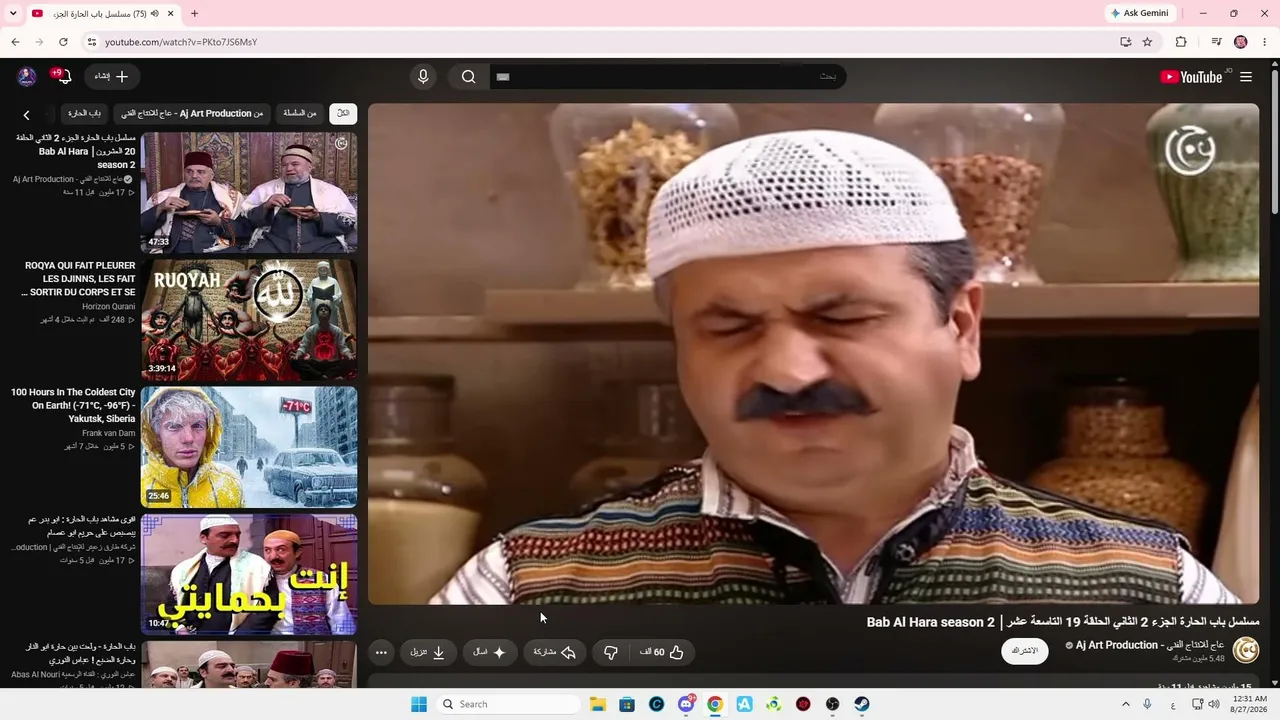This screenshot has width=1280, height=720.
Task: Open the account avatar menu
Action: [27, 77]
